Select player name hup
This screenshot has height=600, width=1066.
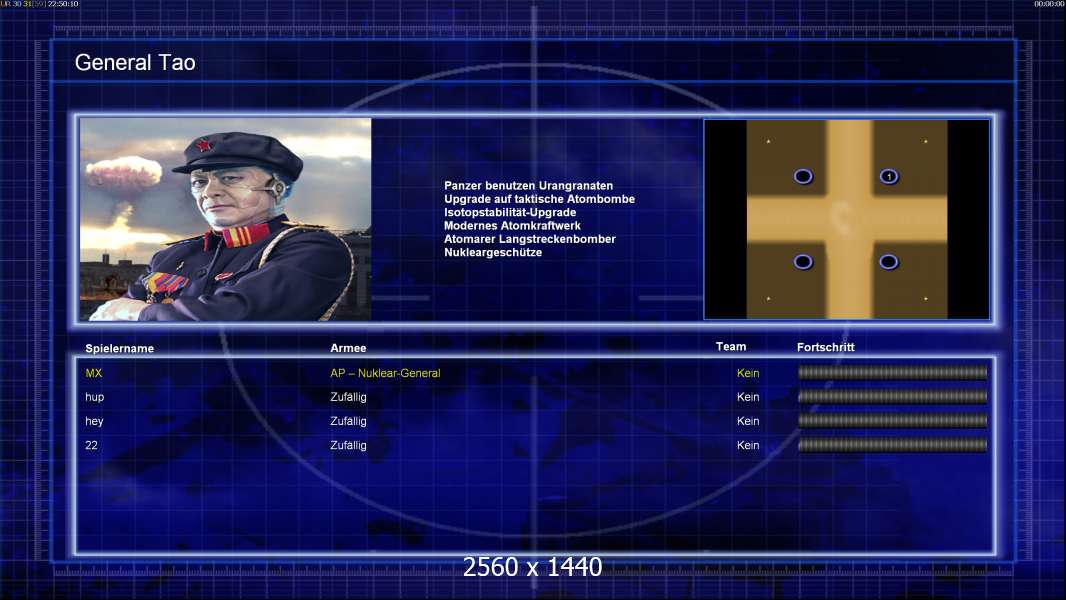coord(94,397)
